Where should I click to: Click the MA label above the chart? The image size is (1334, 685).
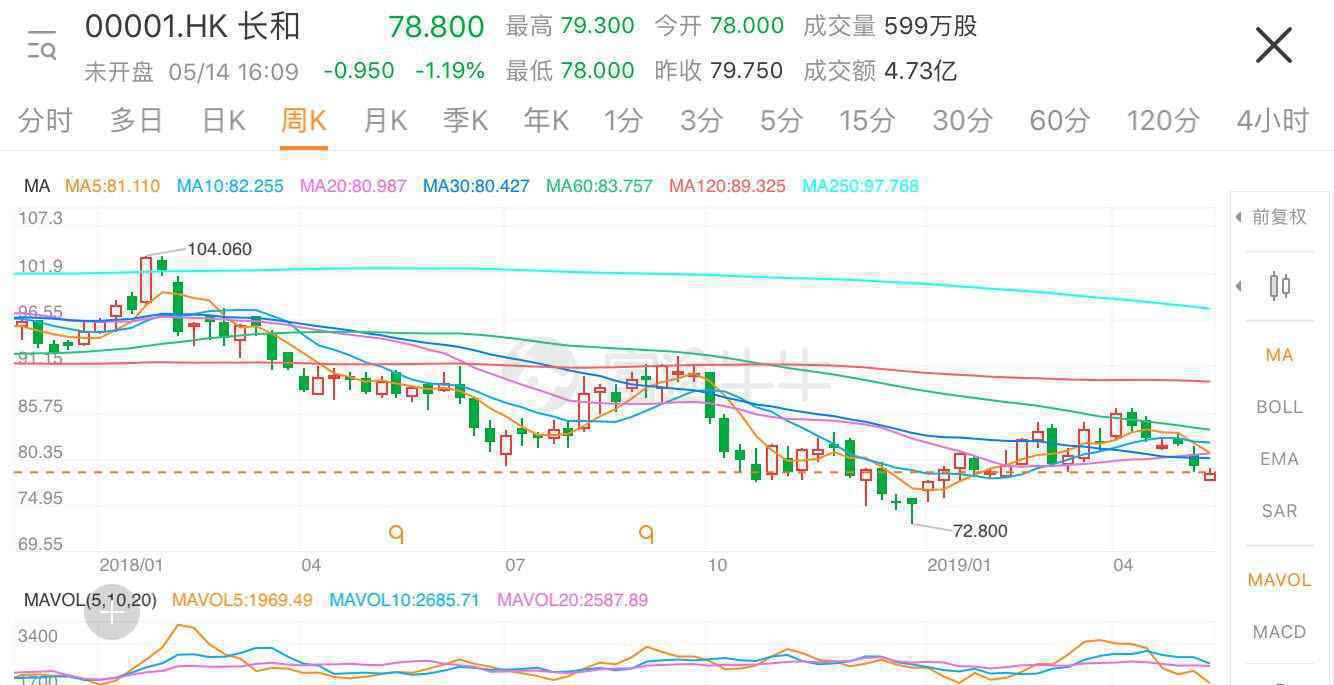pos(37,186)
